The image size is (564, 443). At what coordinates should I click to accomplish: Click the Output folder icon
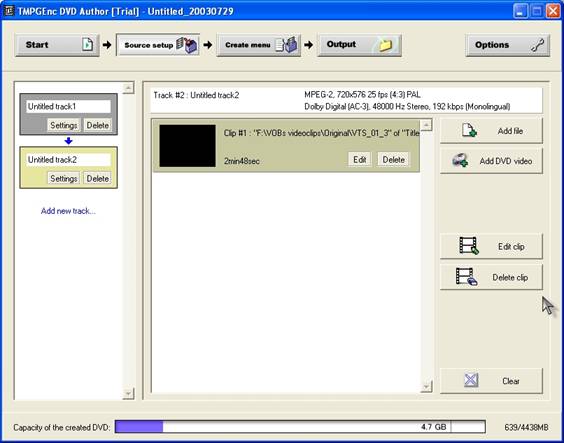(x=385, y=45)
